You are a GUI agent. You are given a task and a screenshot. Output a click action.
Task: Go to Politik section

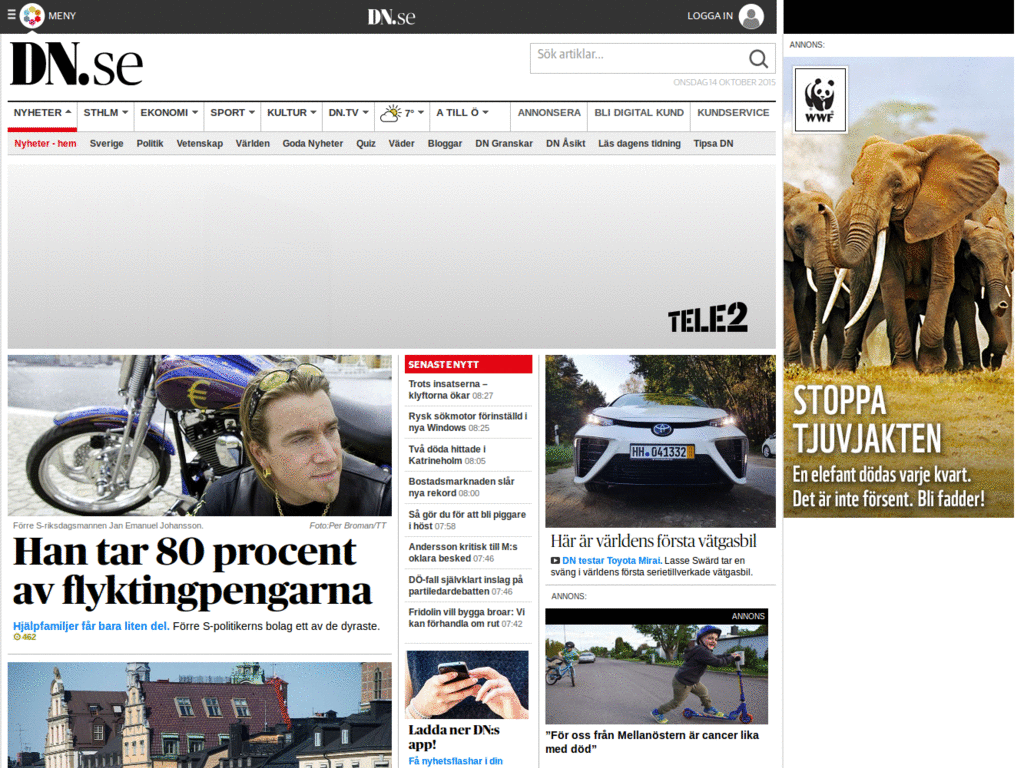150,144
